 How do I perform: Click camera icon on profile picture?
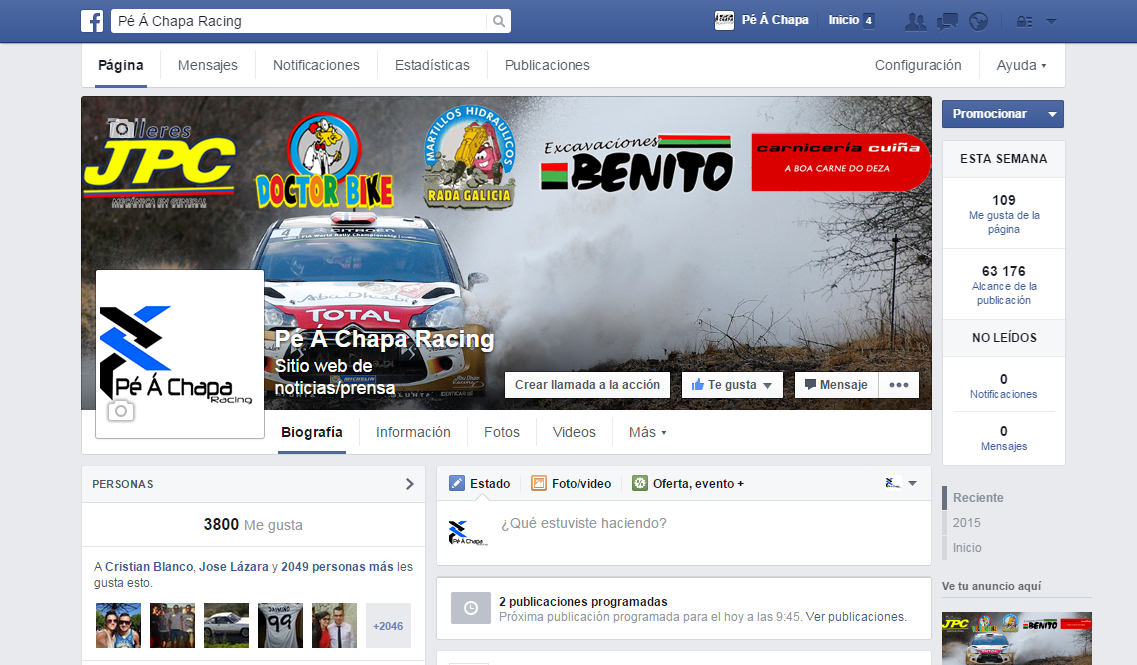[121, 411]
